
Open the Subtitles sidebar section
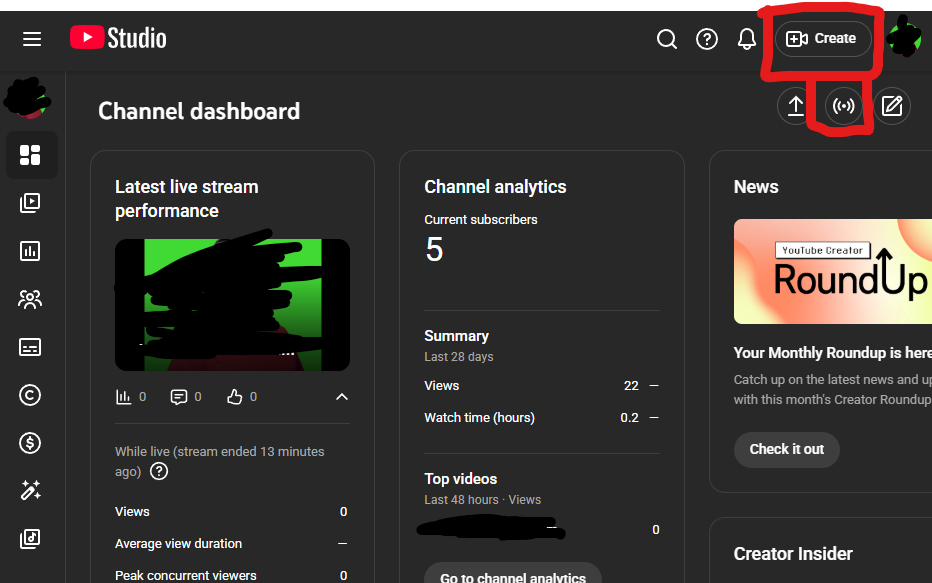(29, 347)
